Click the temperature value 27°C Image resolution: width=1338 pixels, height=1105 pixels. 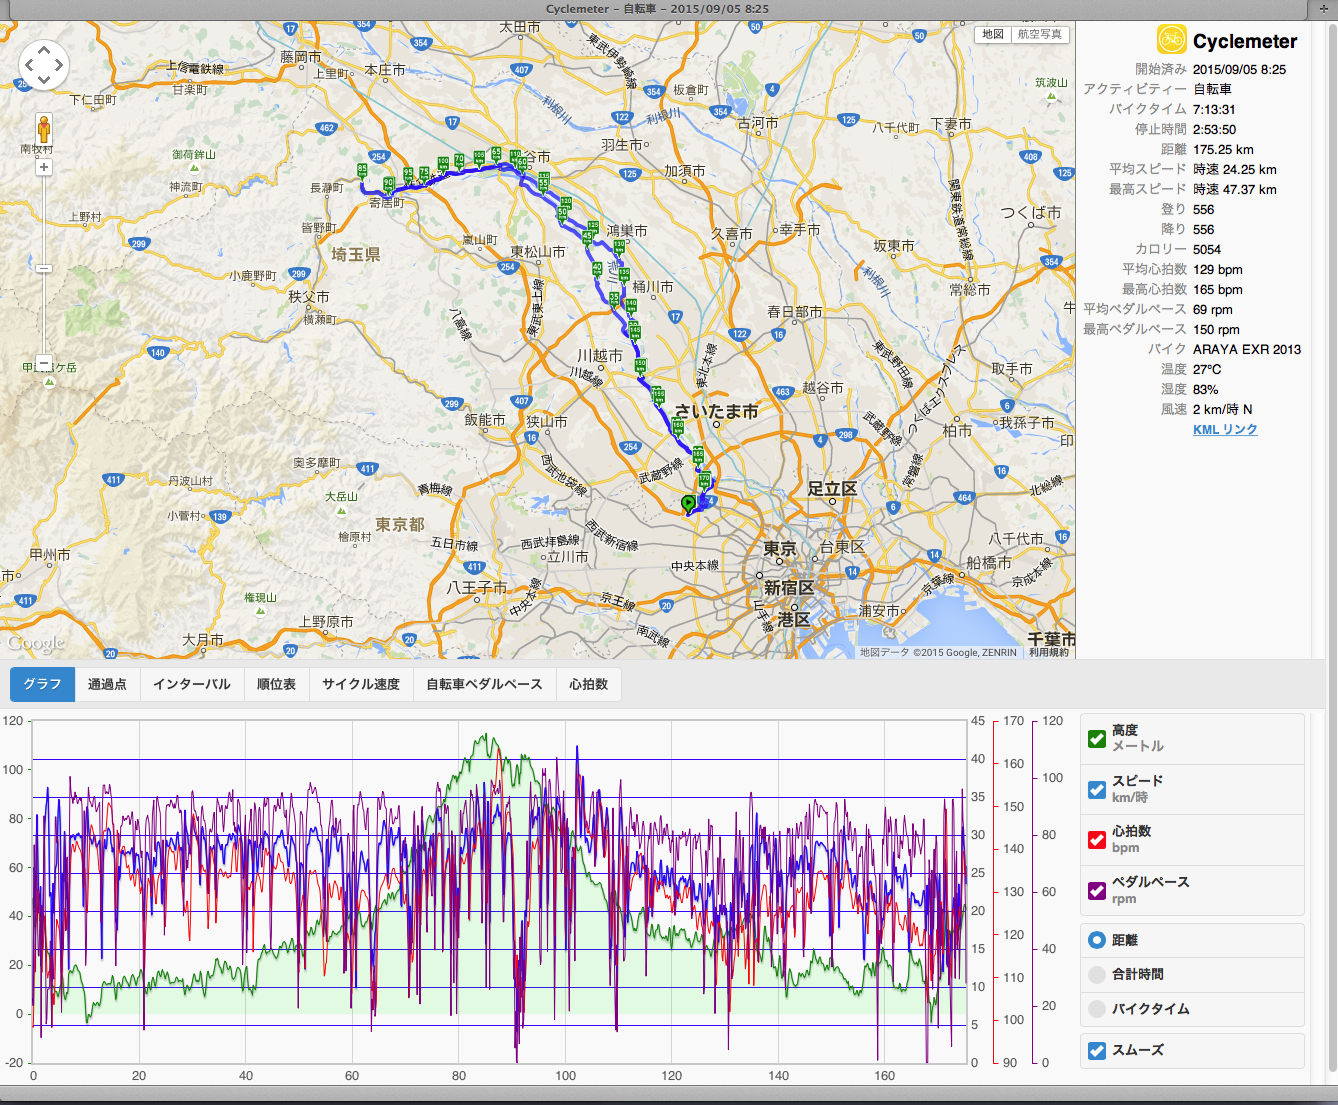point(1207,369)
